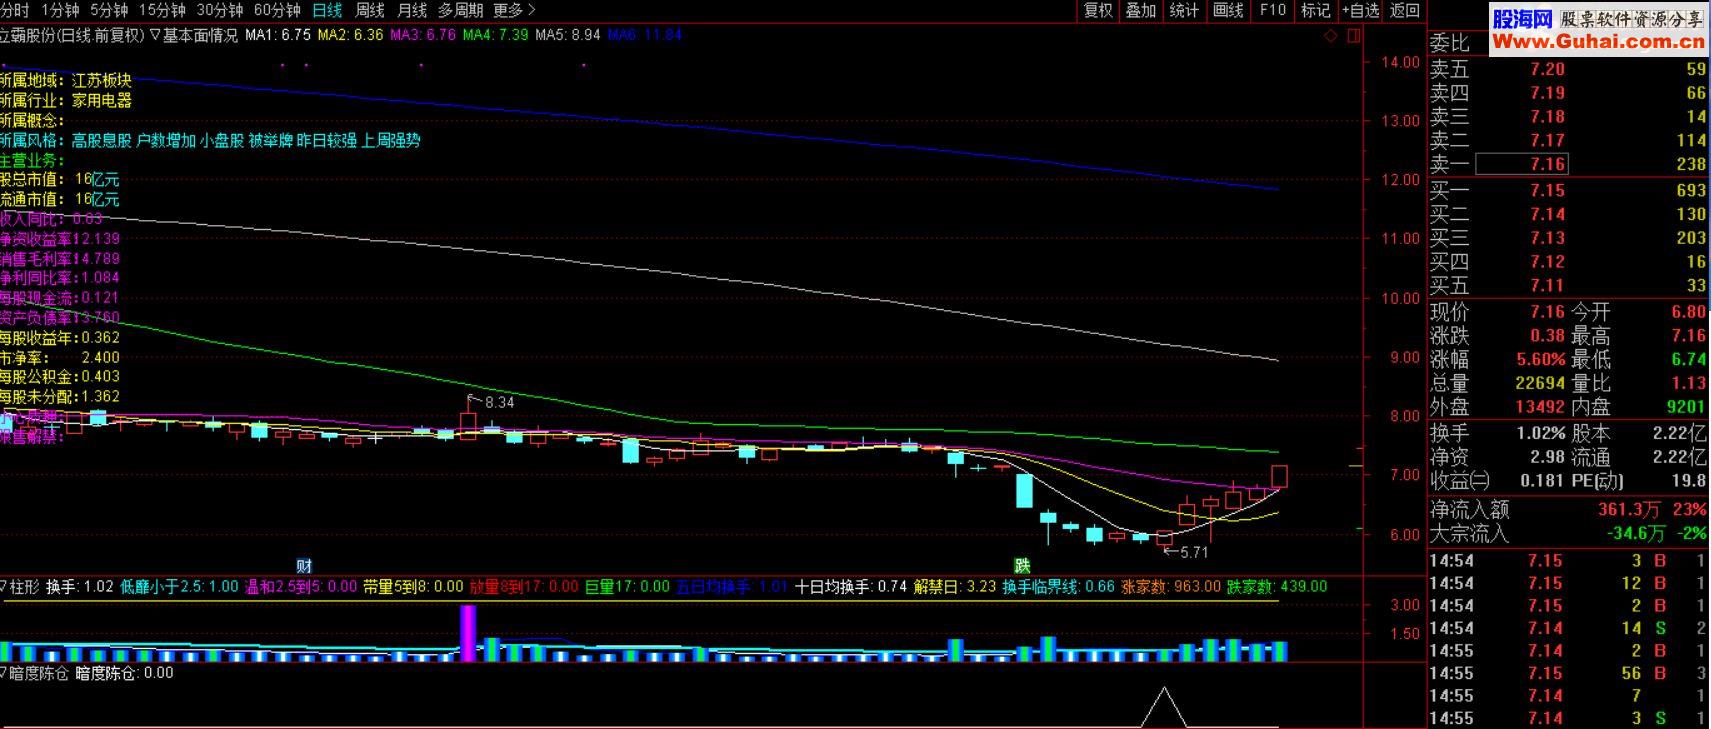This screenshot has height=729, width=1711.
Task: Click the tall purple volume bar
Action: (x=468, y=633)
